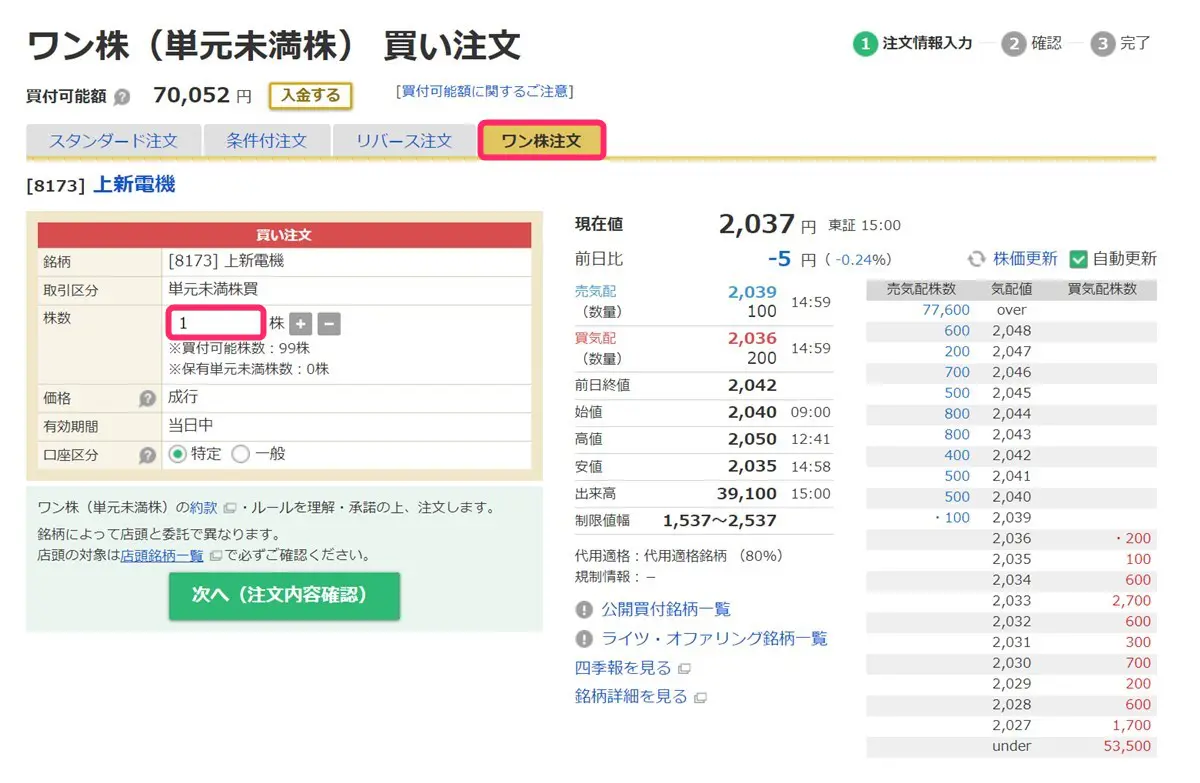Decrease share count with minus button

(x=329, y=324)
